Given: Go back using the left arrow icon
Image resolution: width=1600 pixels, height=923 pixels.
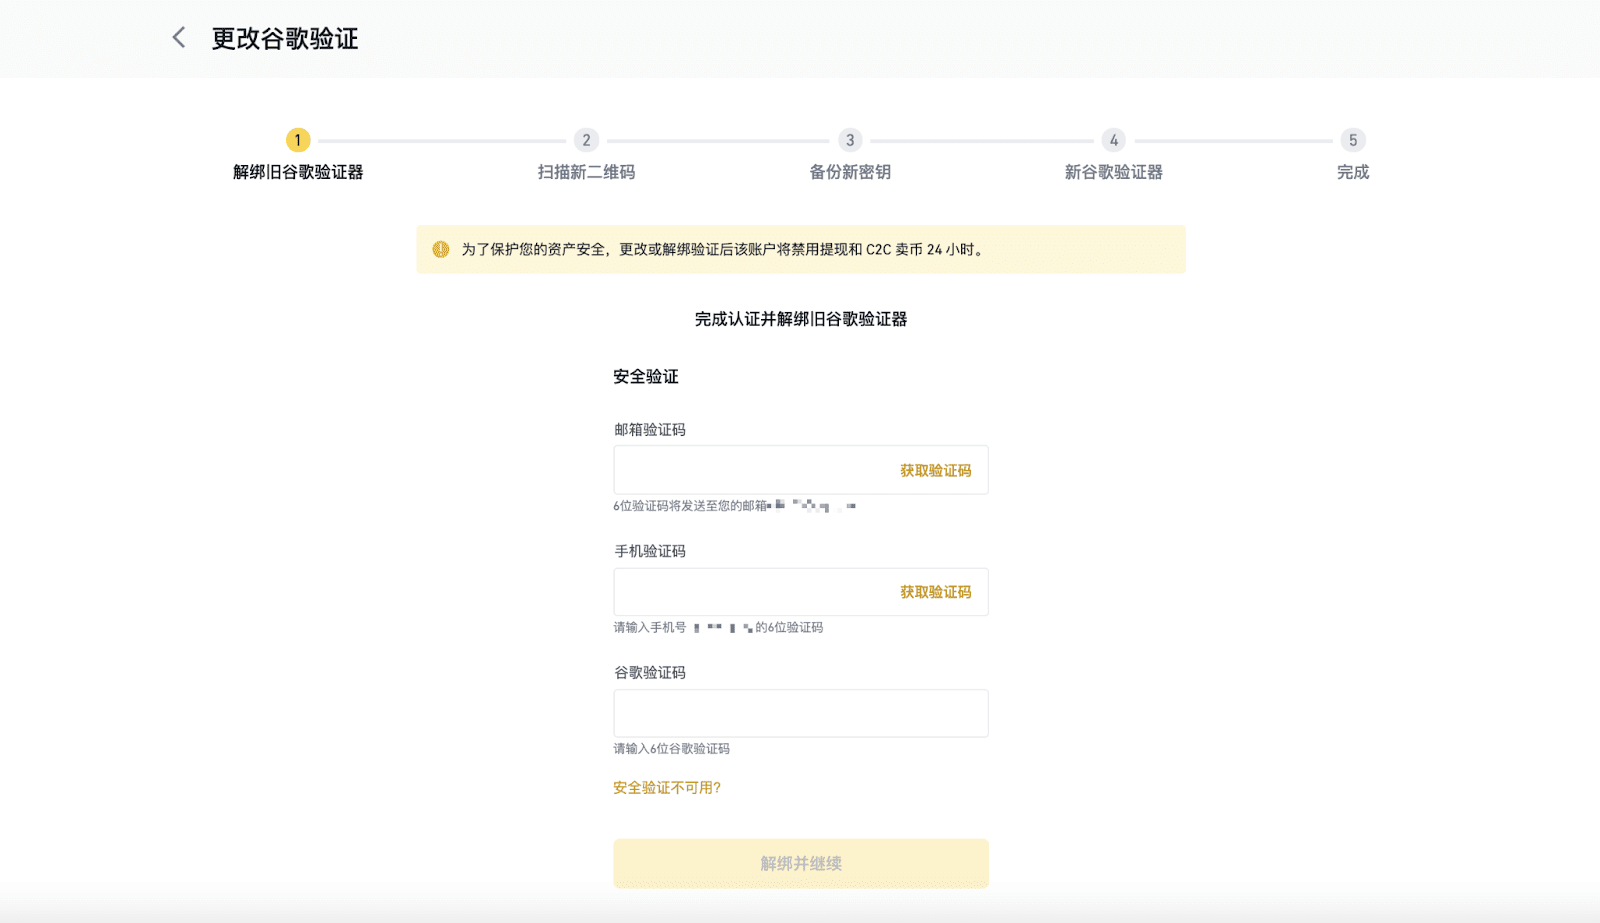Looking at the screenshot, I should pos(179,38).
